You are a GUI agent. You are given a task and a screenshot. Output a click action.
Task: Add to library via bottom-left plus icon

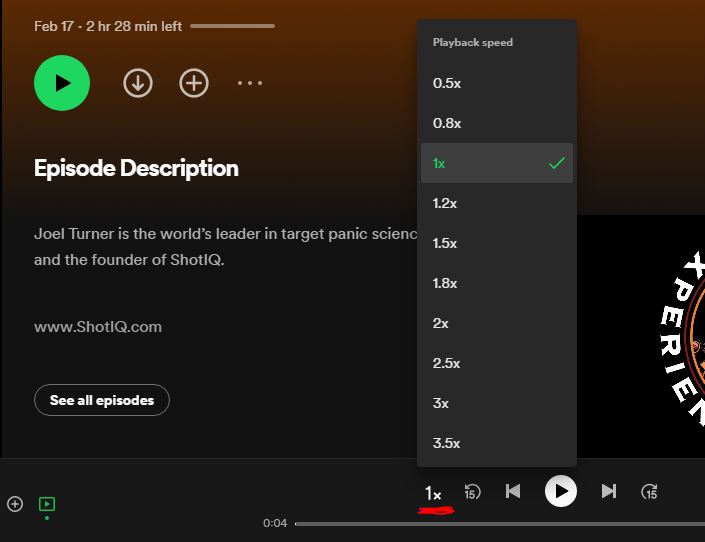tap(15, 504)
